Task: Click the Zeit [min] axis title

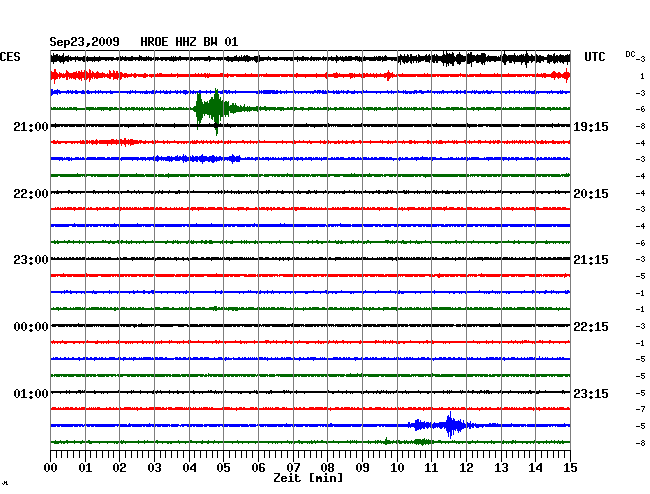Action: tap(308, 478)
